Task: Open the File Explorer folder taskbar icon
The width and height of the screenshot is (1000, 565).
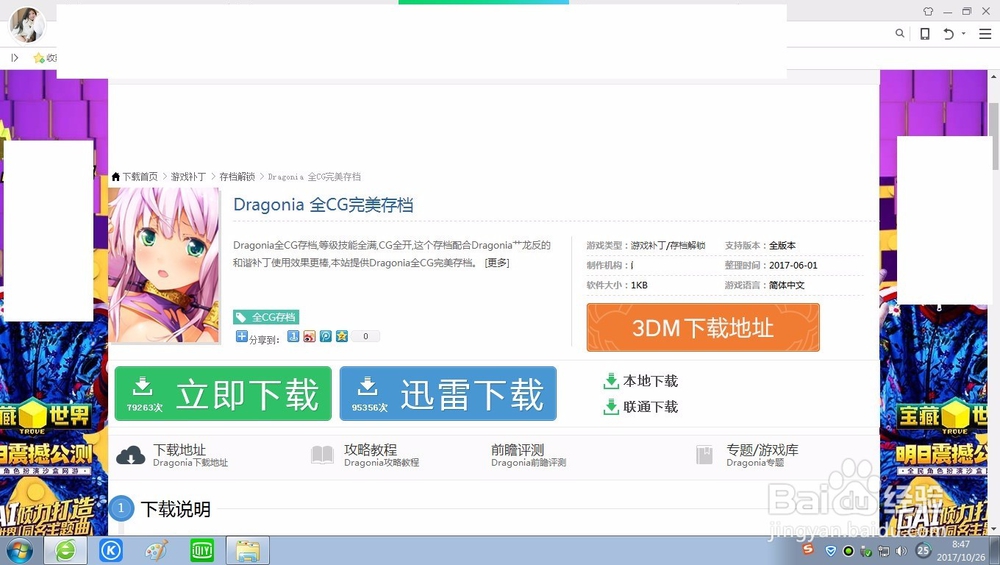Action: pyautogui.click(x=247, y=550)
